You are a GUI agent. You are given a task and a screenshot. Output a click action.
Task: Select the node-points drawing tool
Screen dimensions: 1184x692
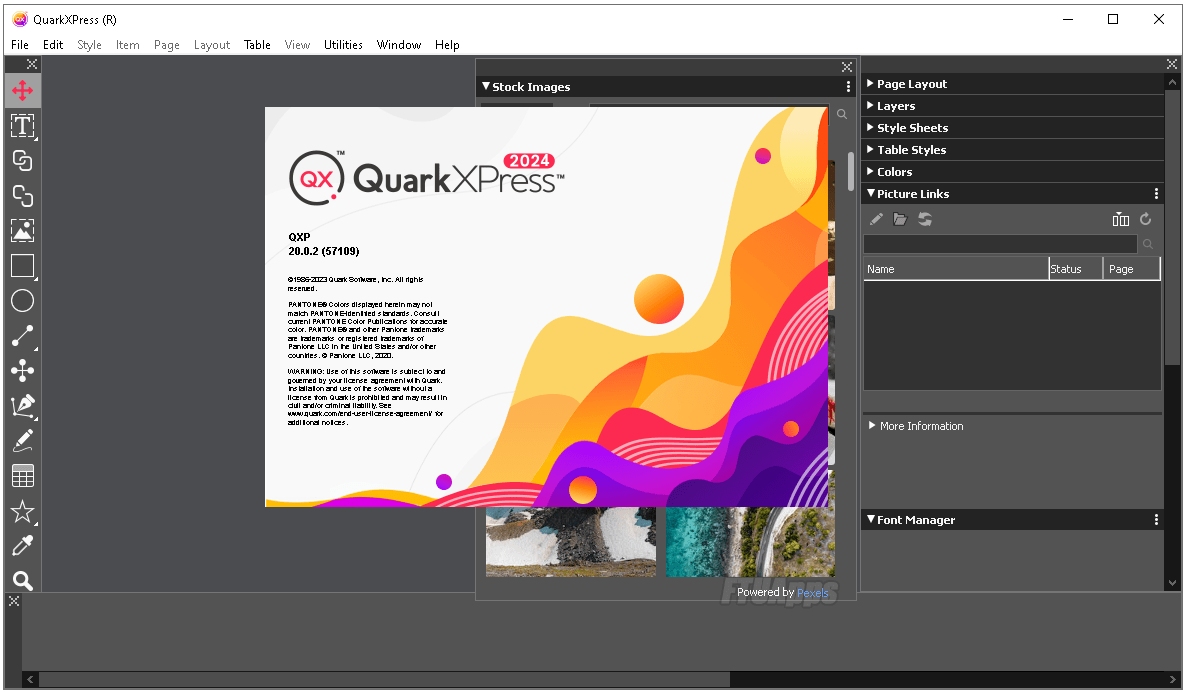(23, 370)
